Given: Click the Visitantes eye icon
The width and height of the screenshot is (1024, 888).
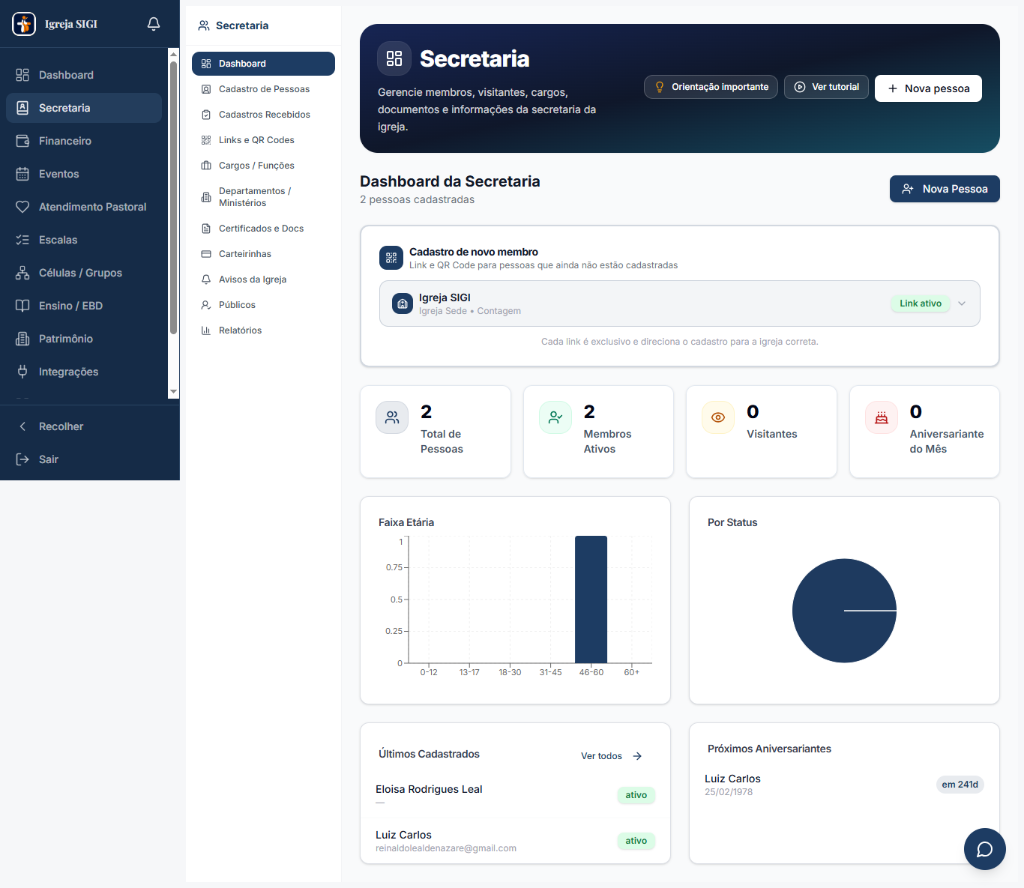Looking at the screenshot, I should tap(718, 418).
